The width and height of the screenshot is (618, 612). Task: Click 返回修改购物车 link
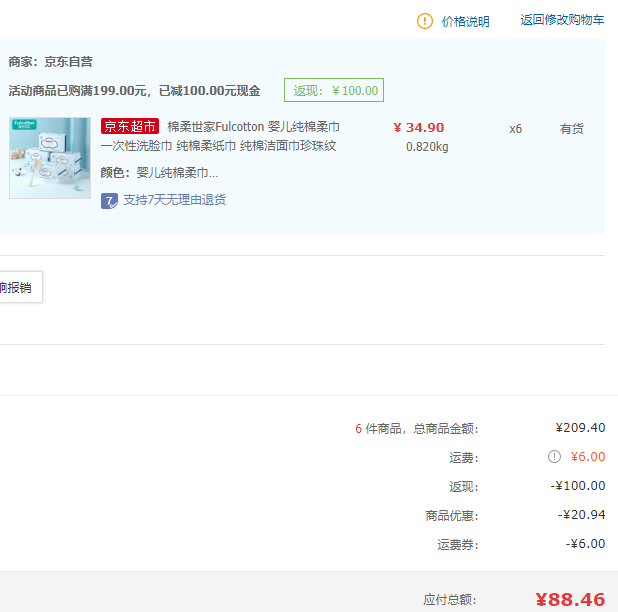pyautogui.click(x=562, y=20)
